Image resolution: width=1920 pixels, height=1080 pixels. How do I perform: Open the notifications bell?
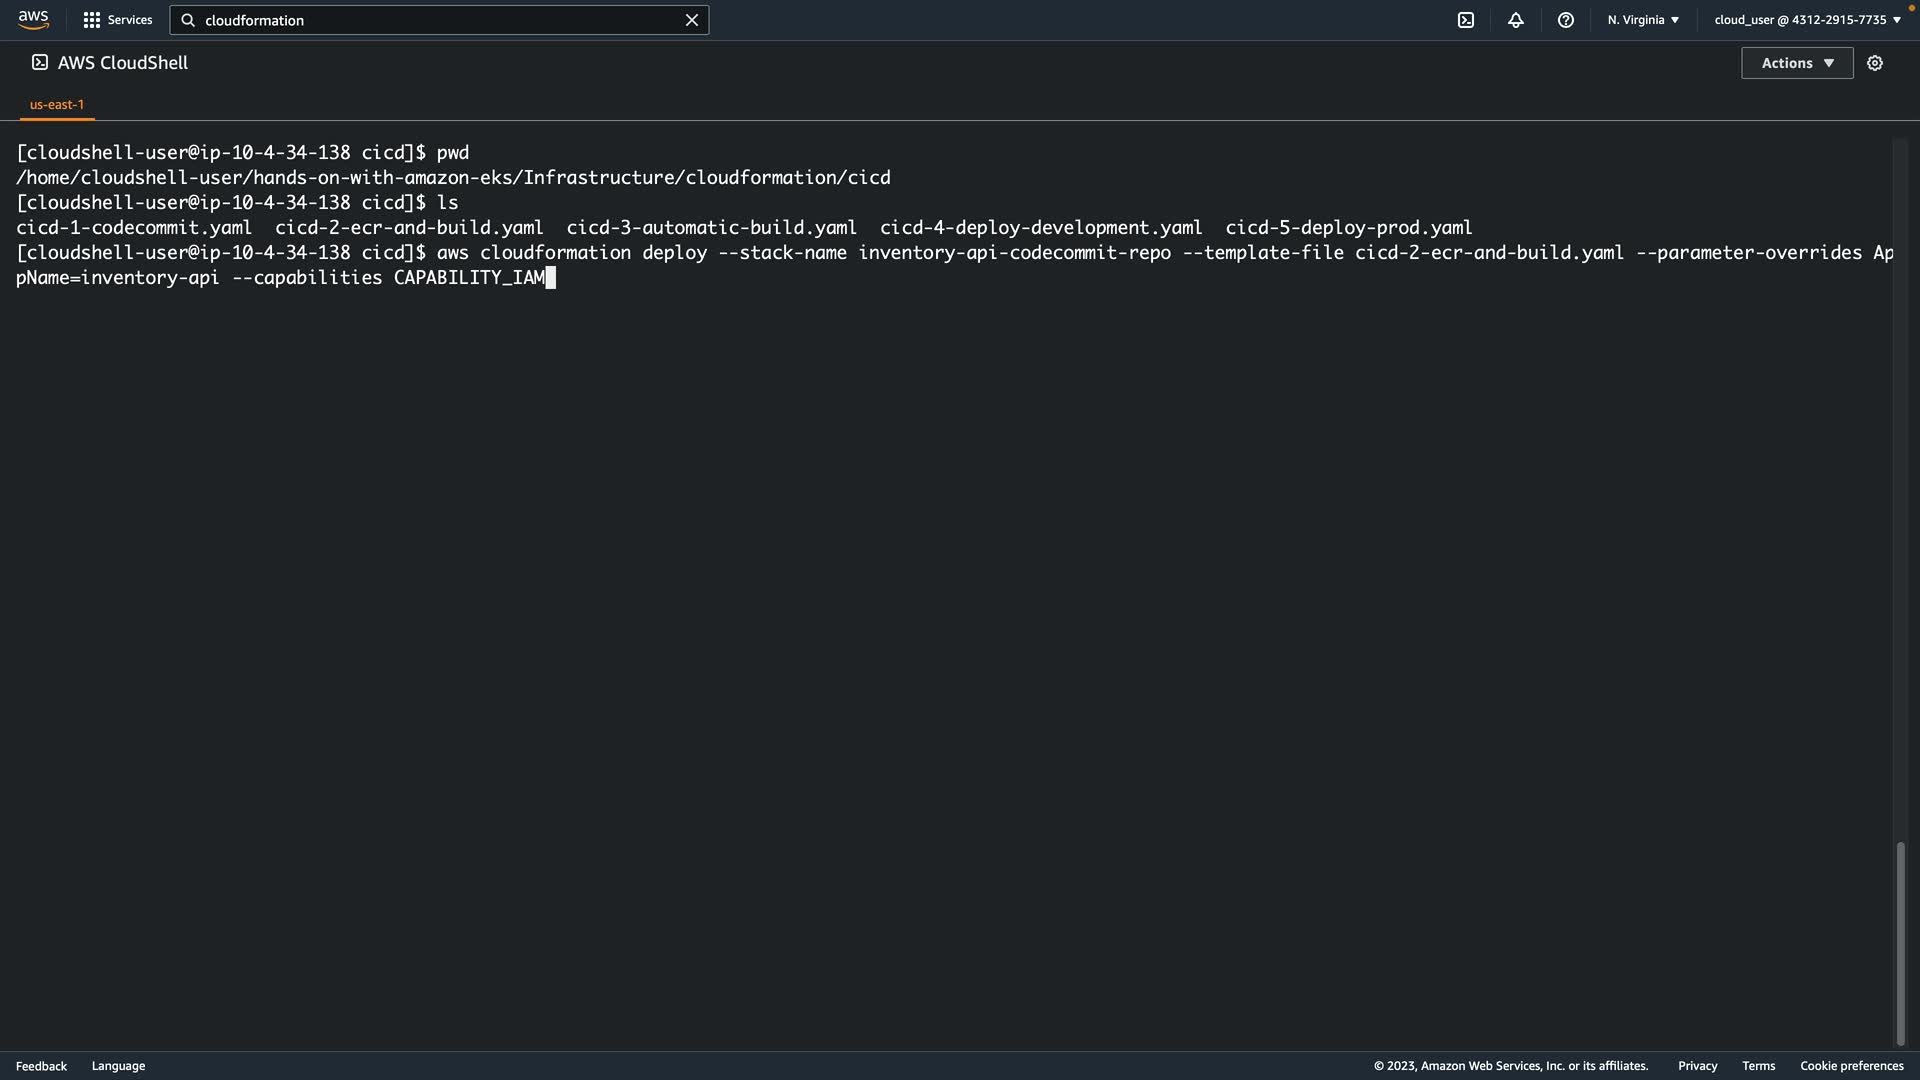[x=1516, y=20]
